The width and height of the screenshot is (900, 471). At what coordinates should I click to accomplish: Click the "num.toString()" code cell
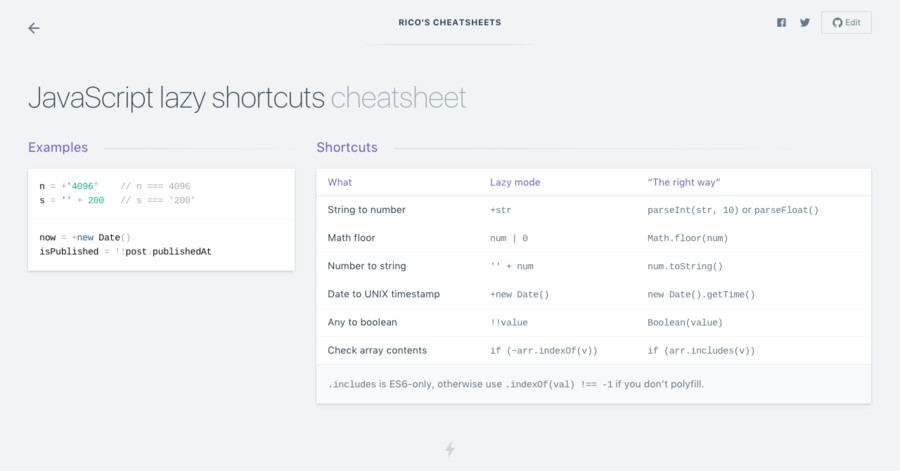pyautogui.click(x=685, y=266)
